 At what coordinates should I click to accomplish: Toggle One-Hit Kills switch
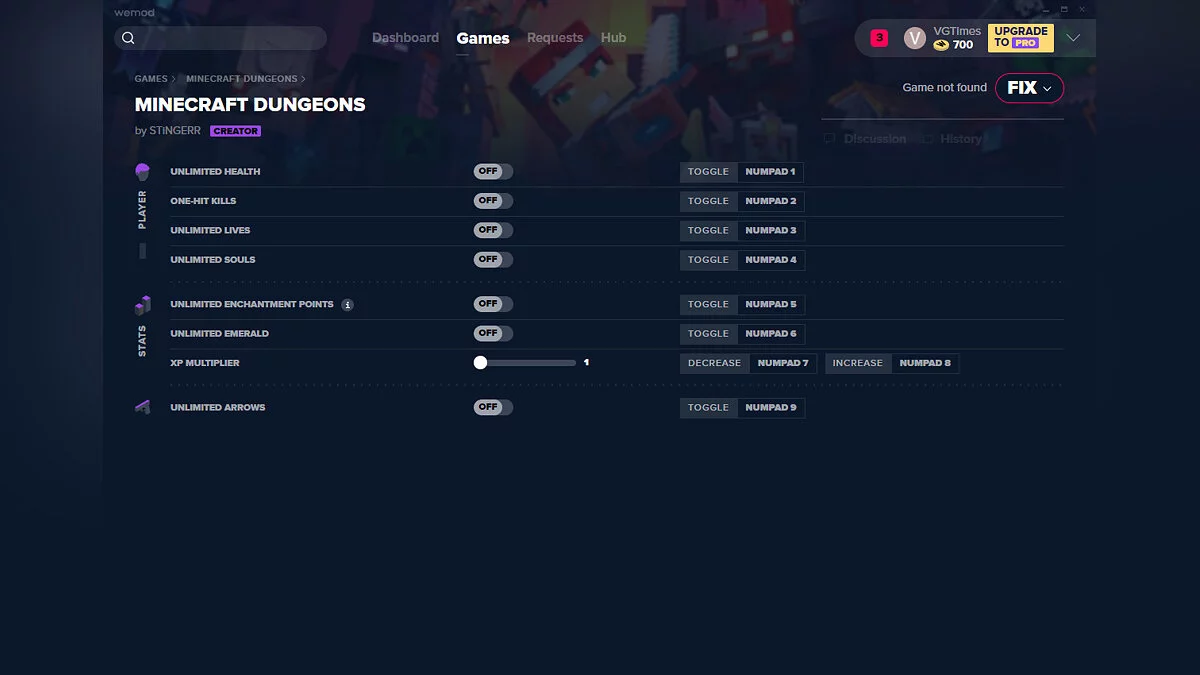click(493, 201)
